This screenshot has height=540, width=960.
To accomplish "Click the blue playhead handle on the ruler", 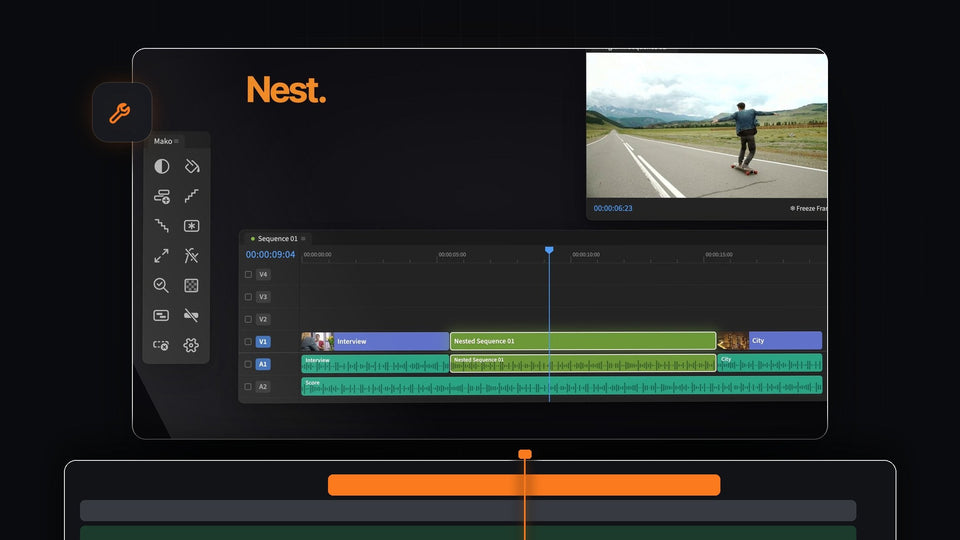I will [549, 250].
